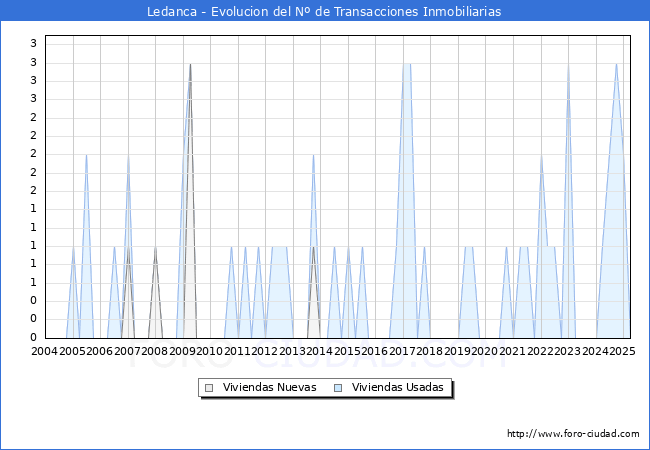Click the 2014 x-axis label

pyautogui.click(x=320, y=351)
